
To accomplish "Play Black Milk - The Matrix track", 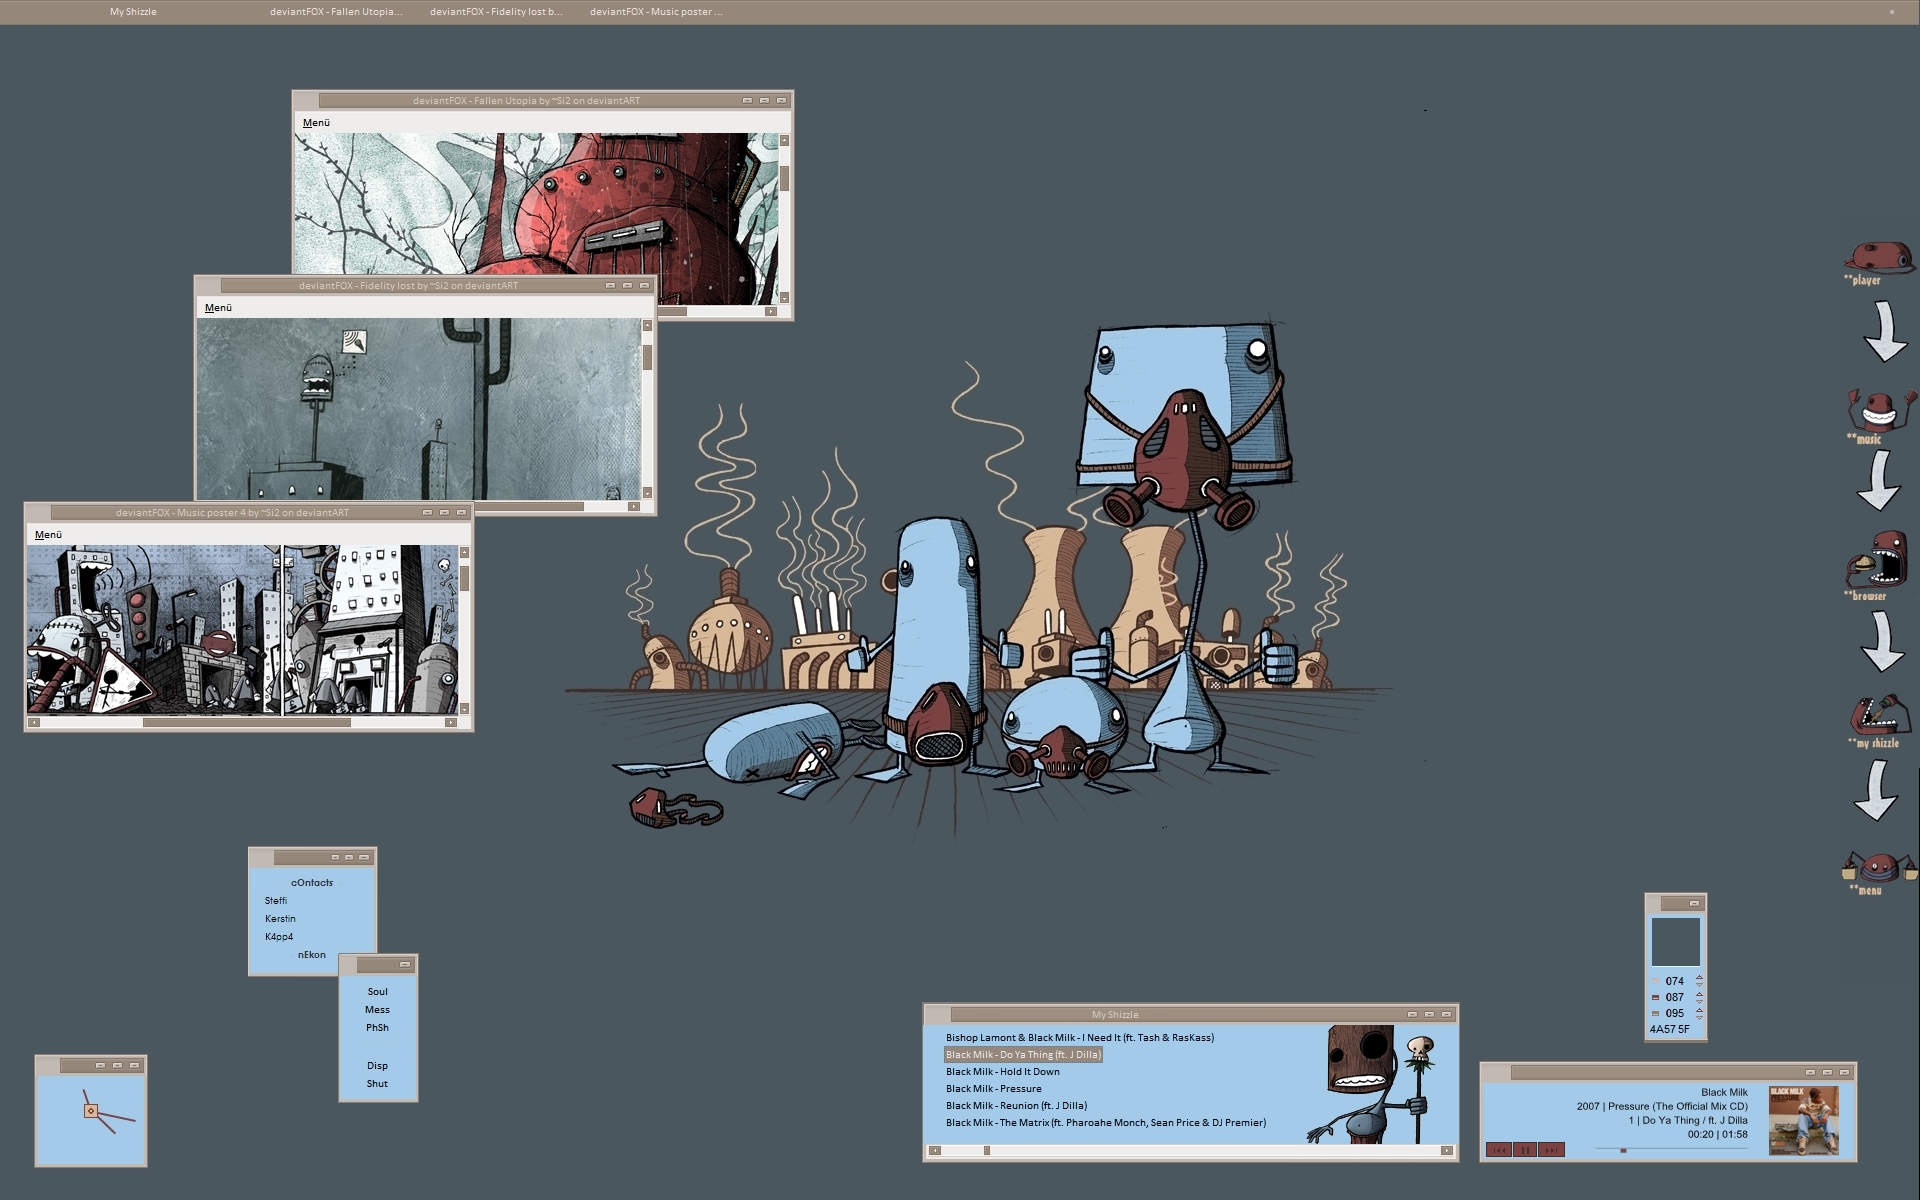I will pyautogui.click(x=1106, y=1123).
